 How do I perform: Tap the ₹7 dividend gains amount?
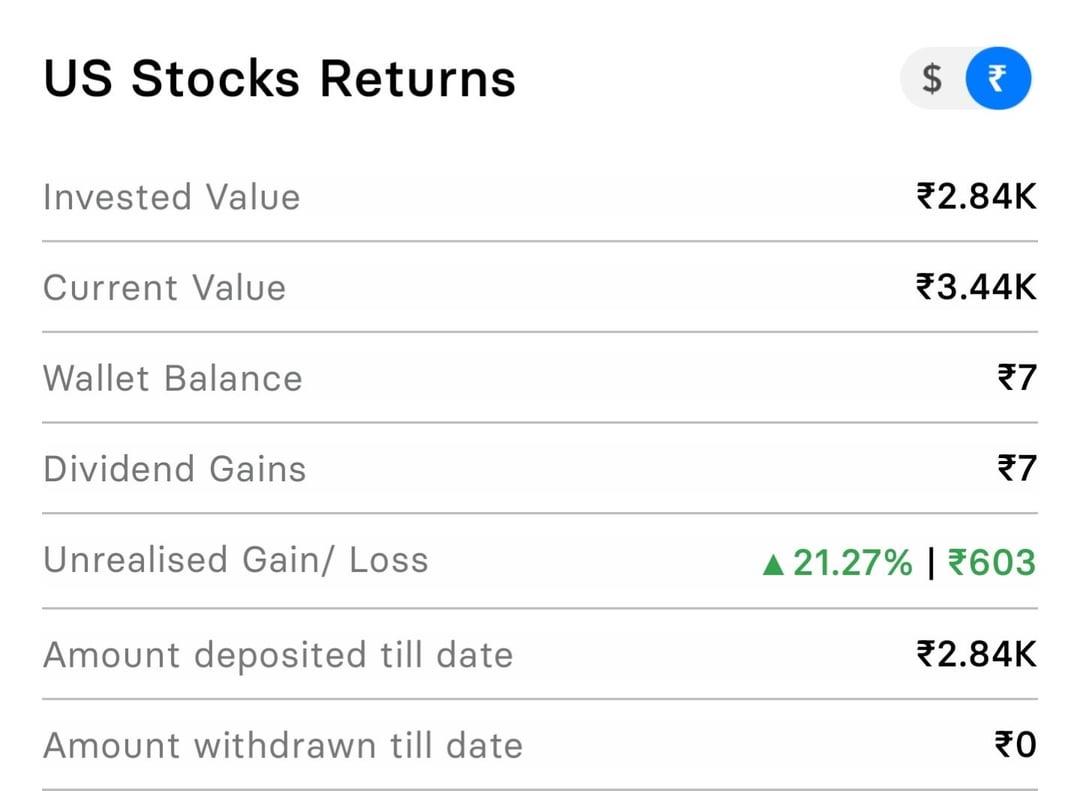1017,469
